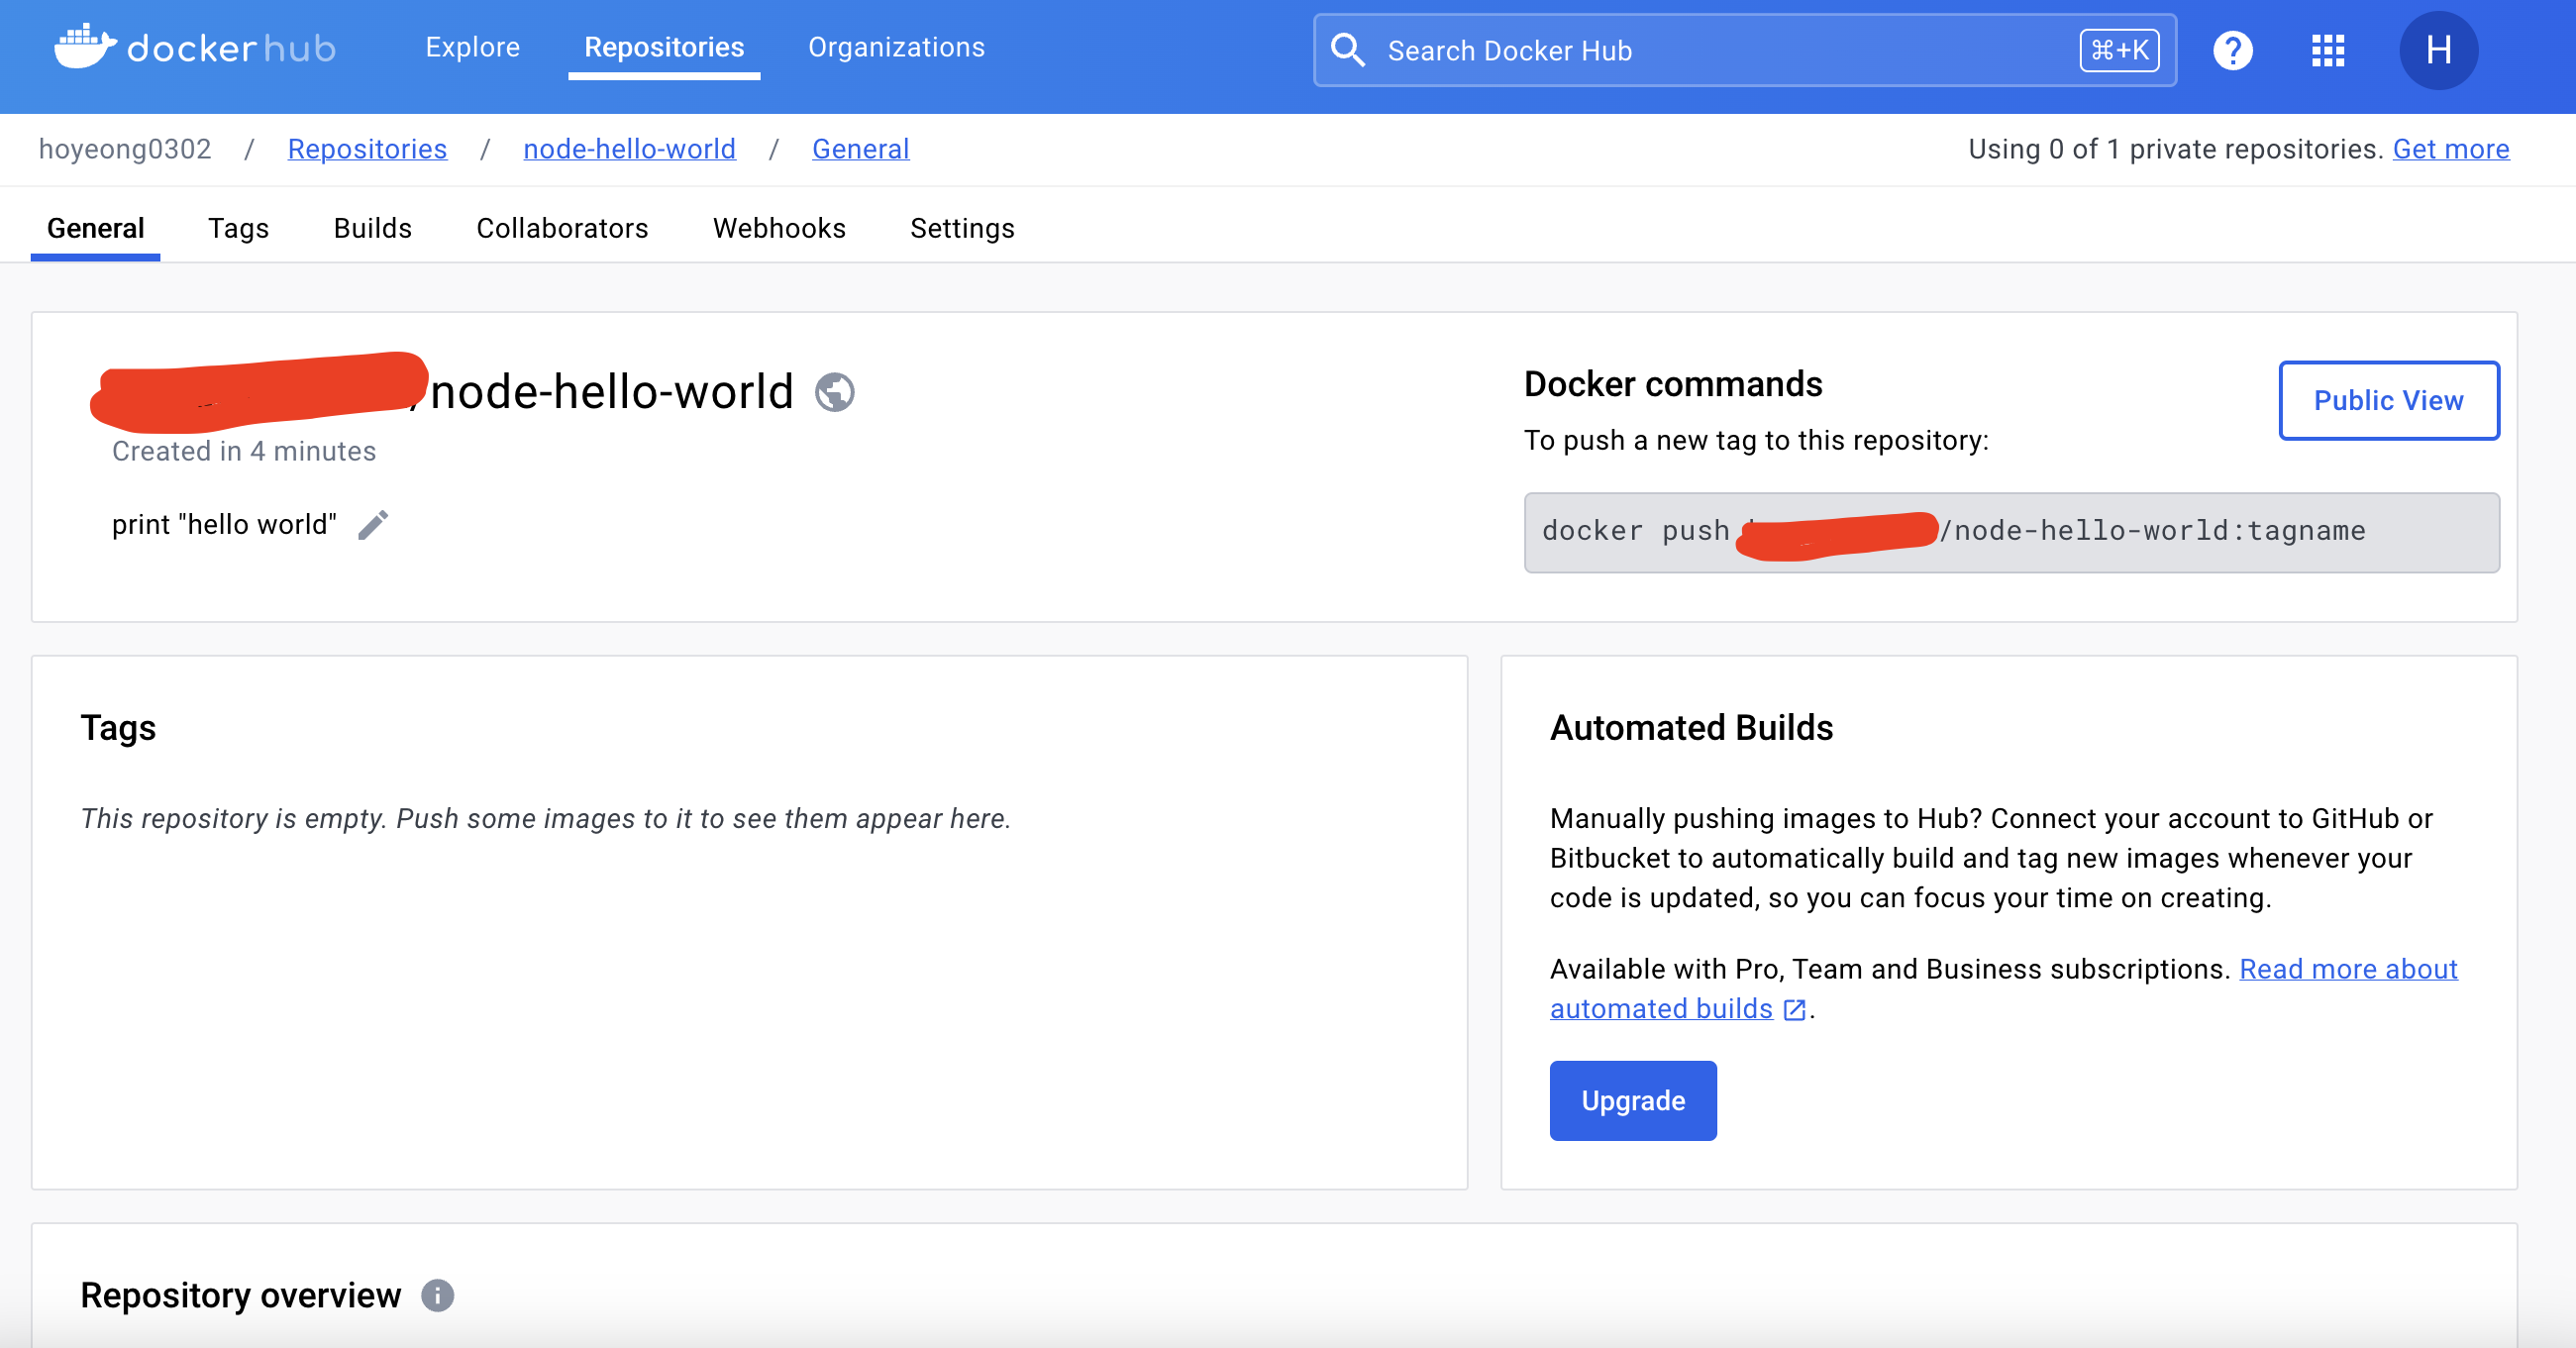The image size is (2576, 1348).
Task: Select the Collaborators tab
Action: coord(562,228)
